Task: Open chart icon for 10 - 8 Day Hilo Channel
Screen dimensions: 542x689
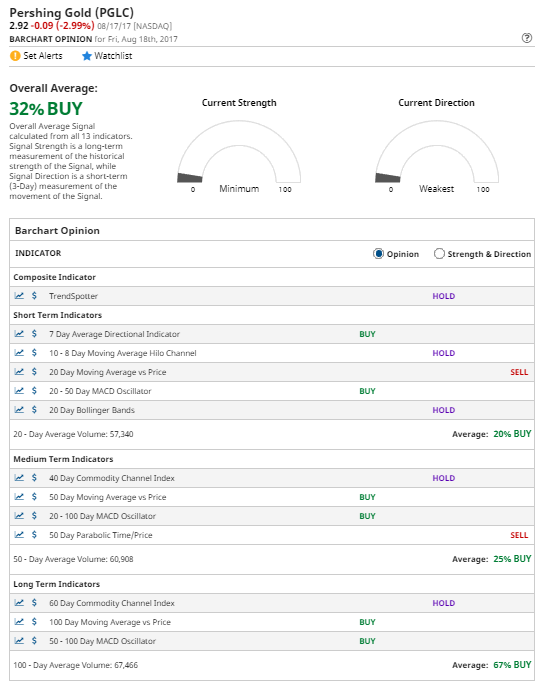Action: (19, 352)
